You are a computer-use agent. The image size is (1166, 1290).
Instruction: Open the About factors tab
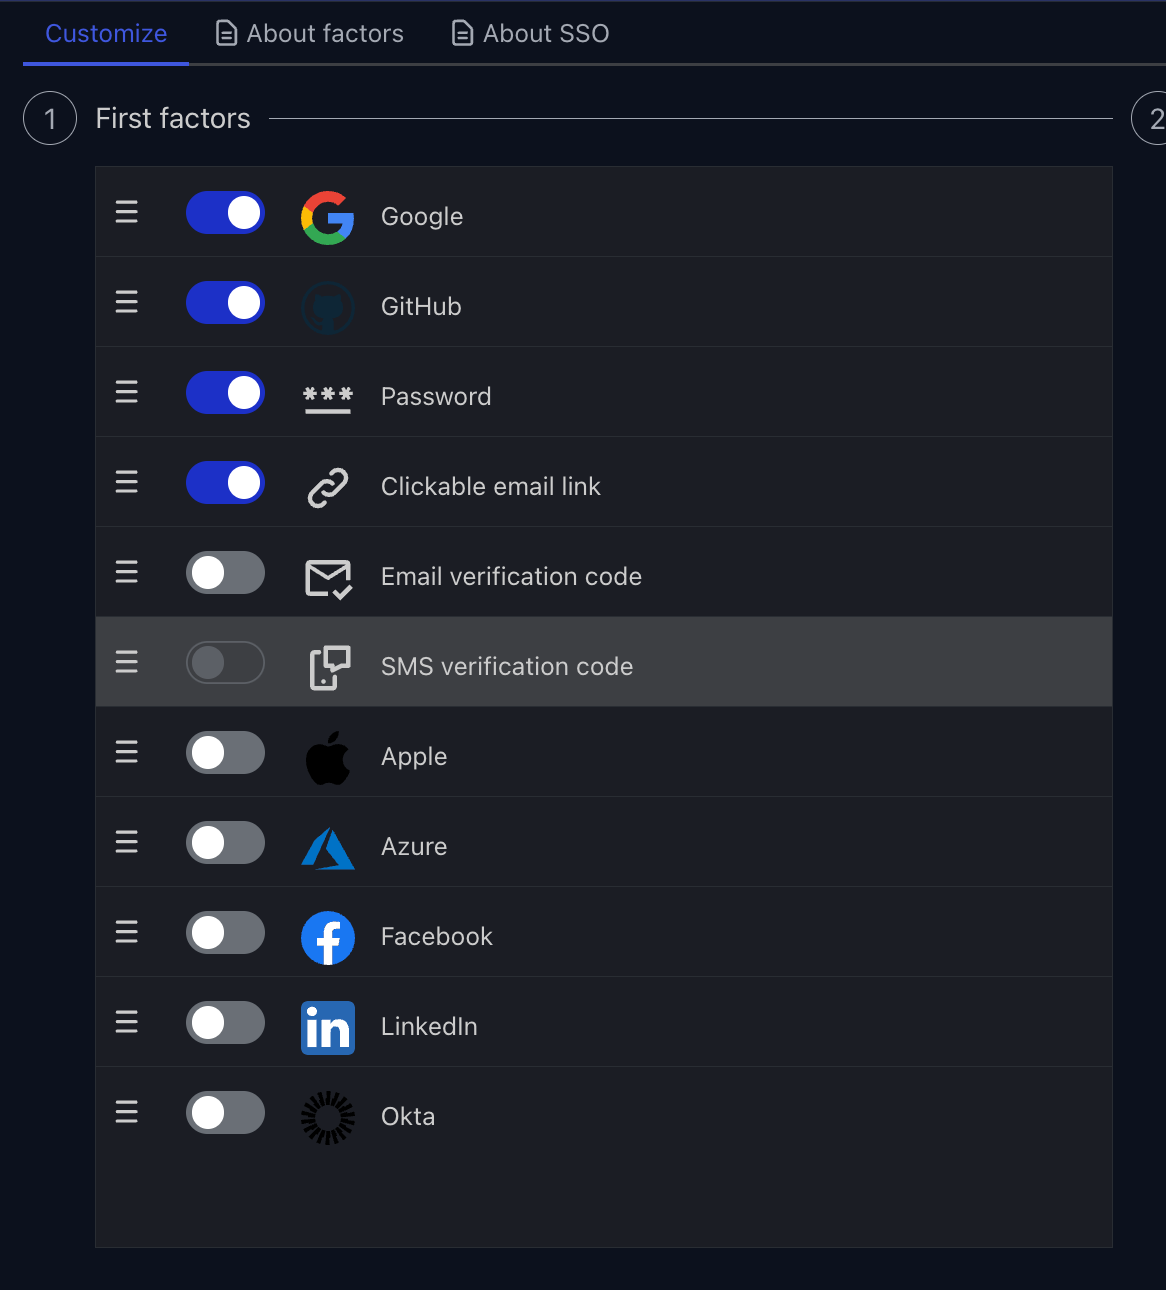[x=310, y=33]
